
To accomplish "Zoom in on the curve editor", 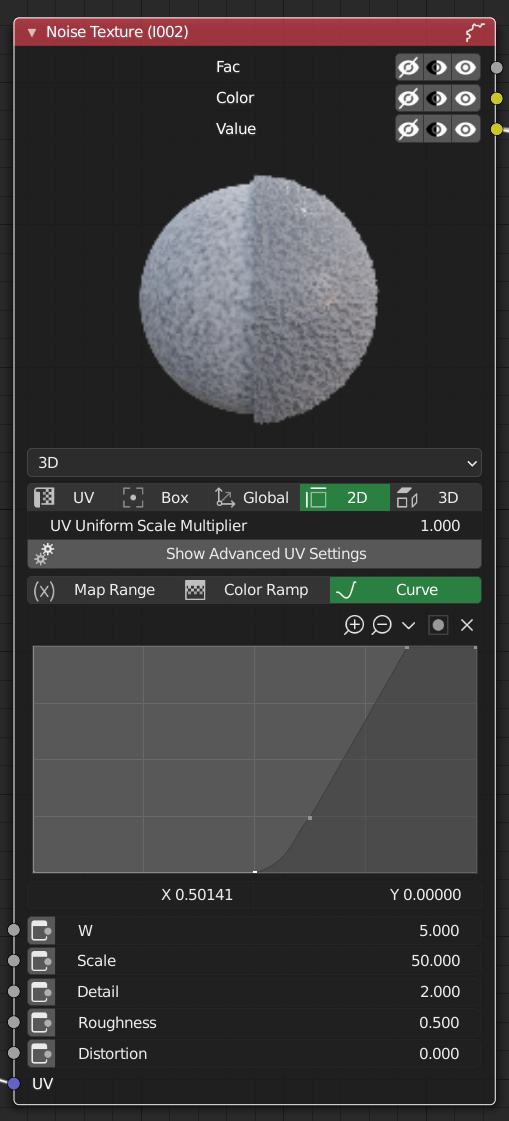I will coord(354,626).
